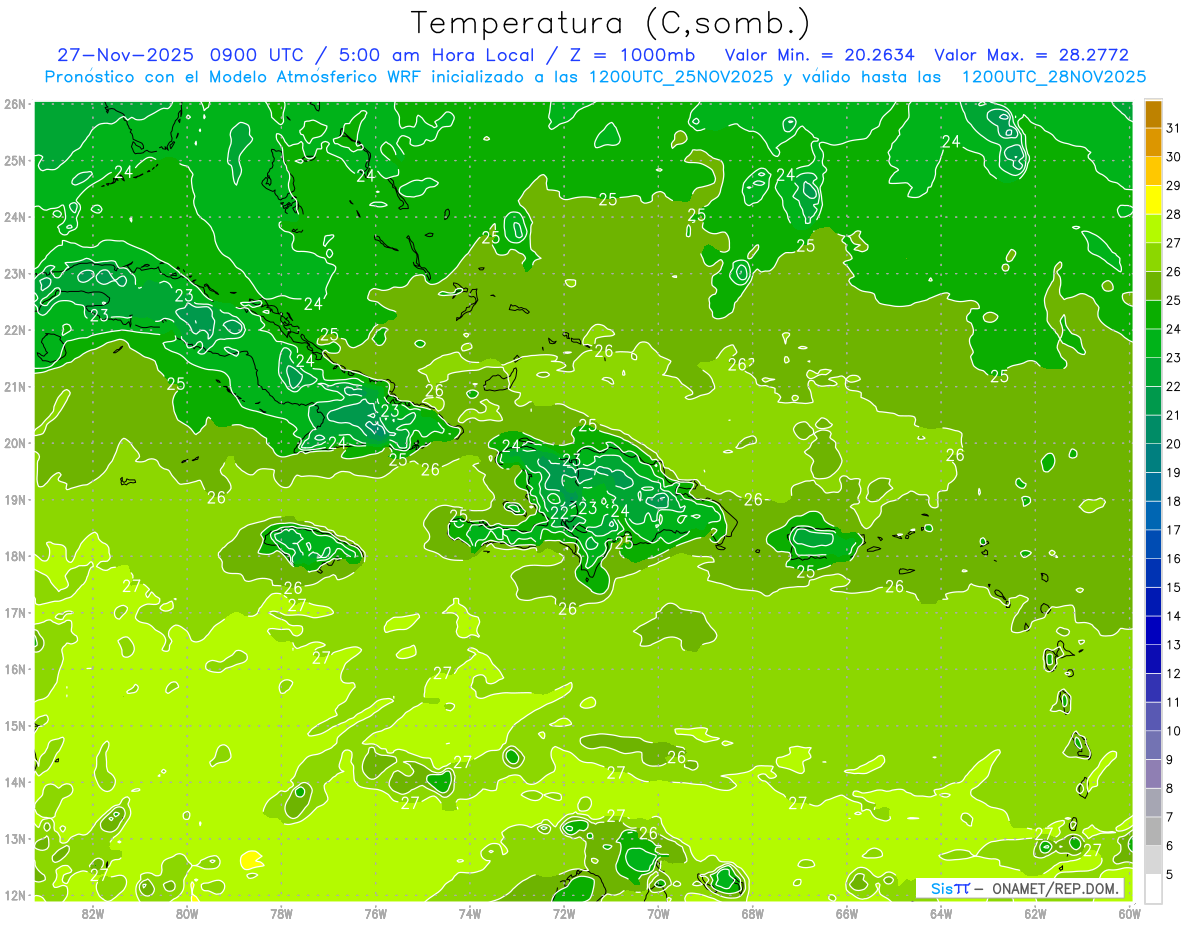Pick the gray colorbar swatch between 6 and 7
Screen dimensions: 1200x927
[1153, 831]
